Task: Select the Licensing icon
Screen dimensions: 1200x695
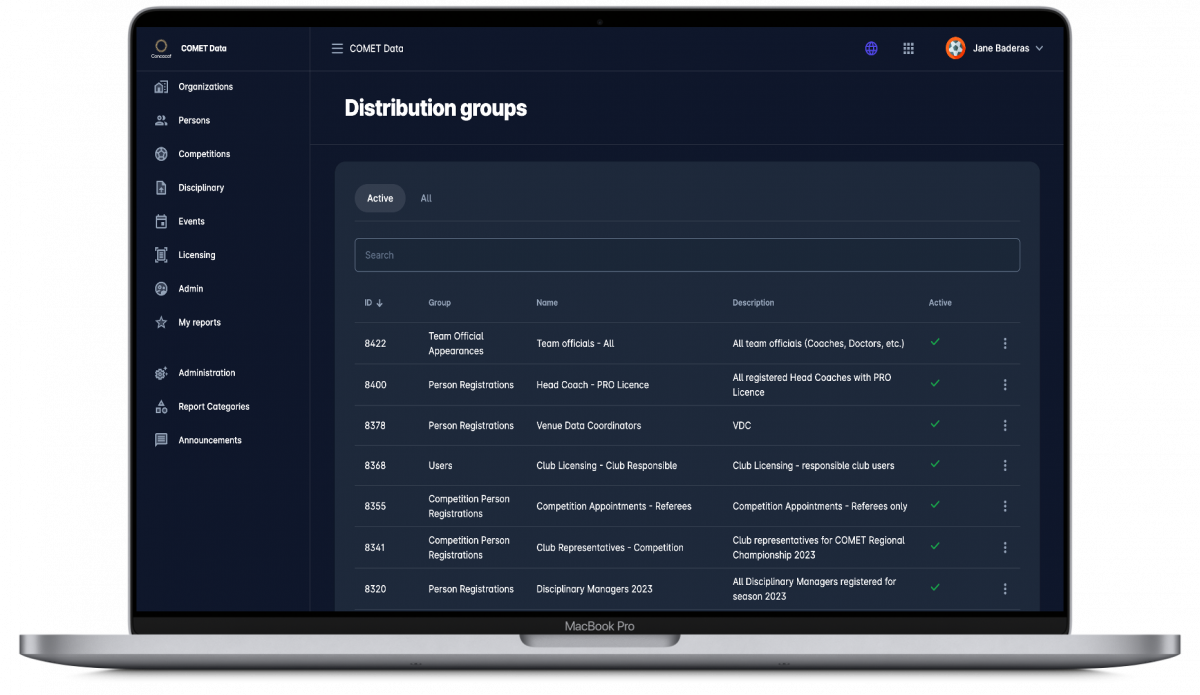Action: point(161,255)
